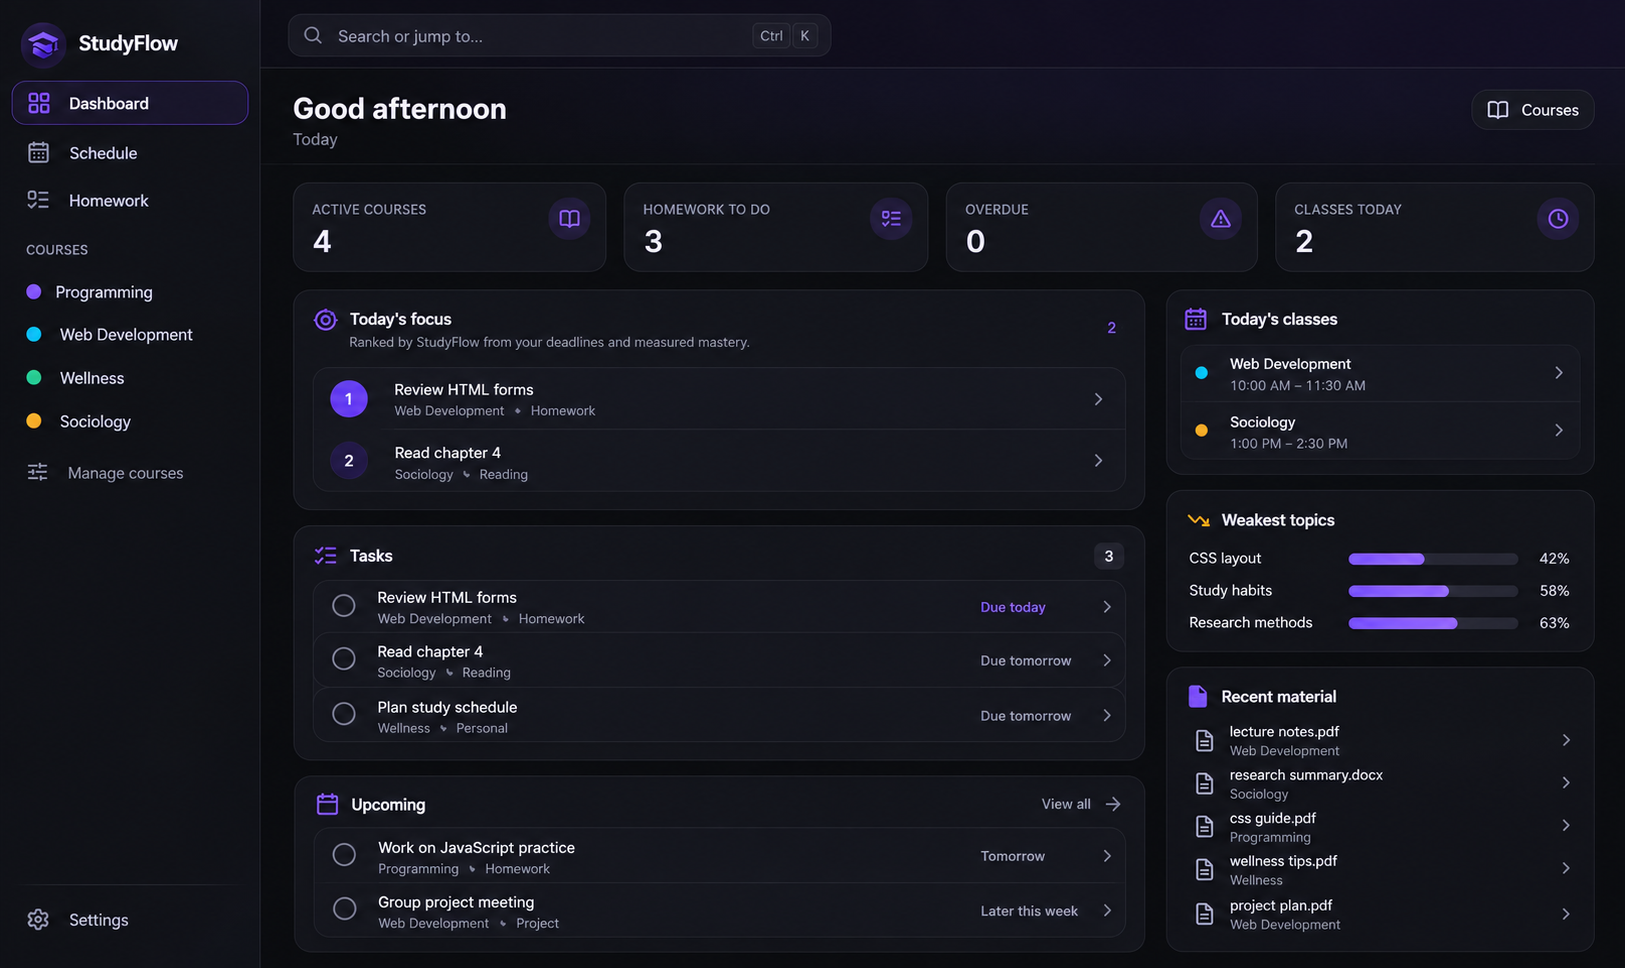
Task: Click the Classes Today clock icon
Action: pos(1558,219)
